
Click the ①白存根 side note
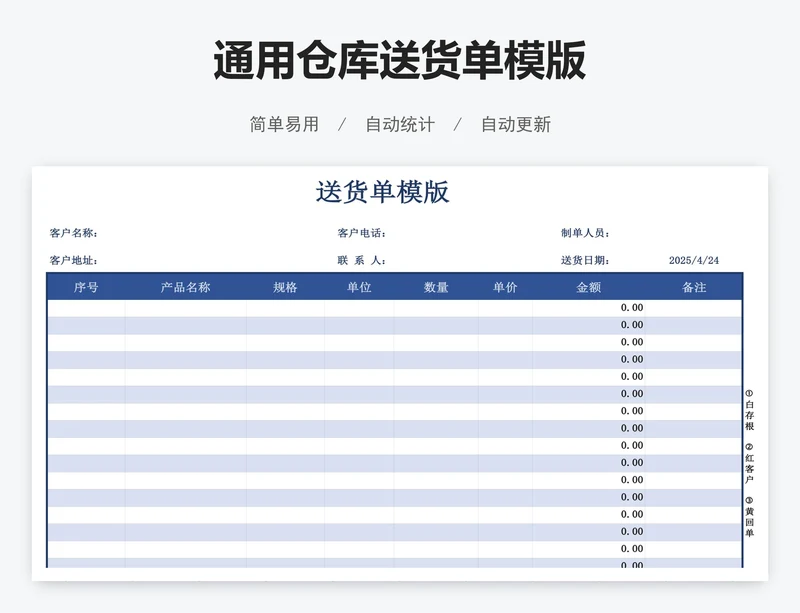pyautogui.click(x=749, y=410)
